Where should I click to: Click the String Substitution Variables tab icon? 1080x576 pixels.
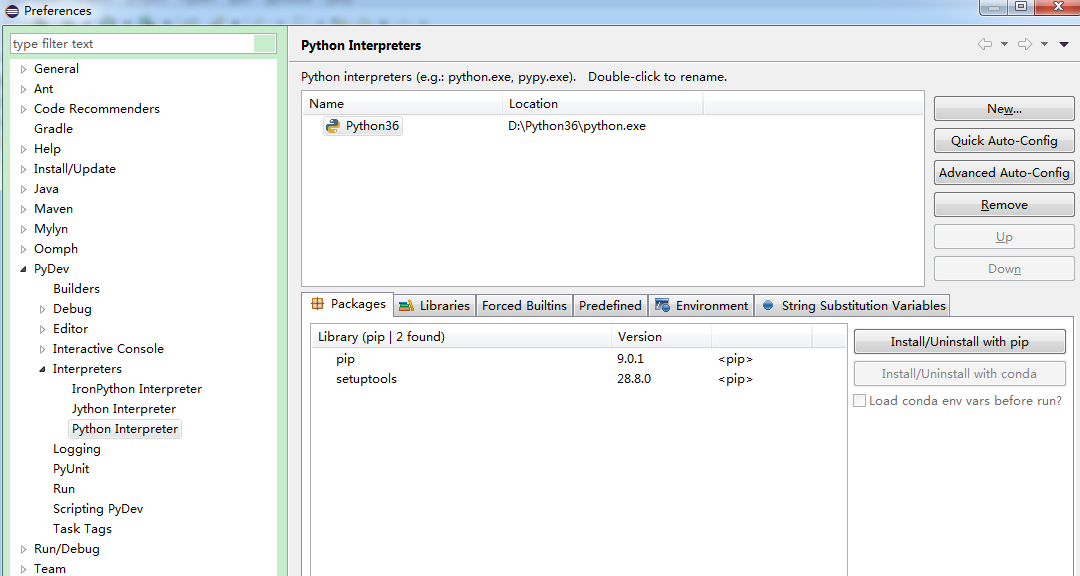click(768, 306)
